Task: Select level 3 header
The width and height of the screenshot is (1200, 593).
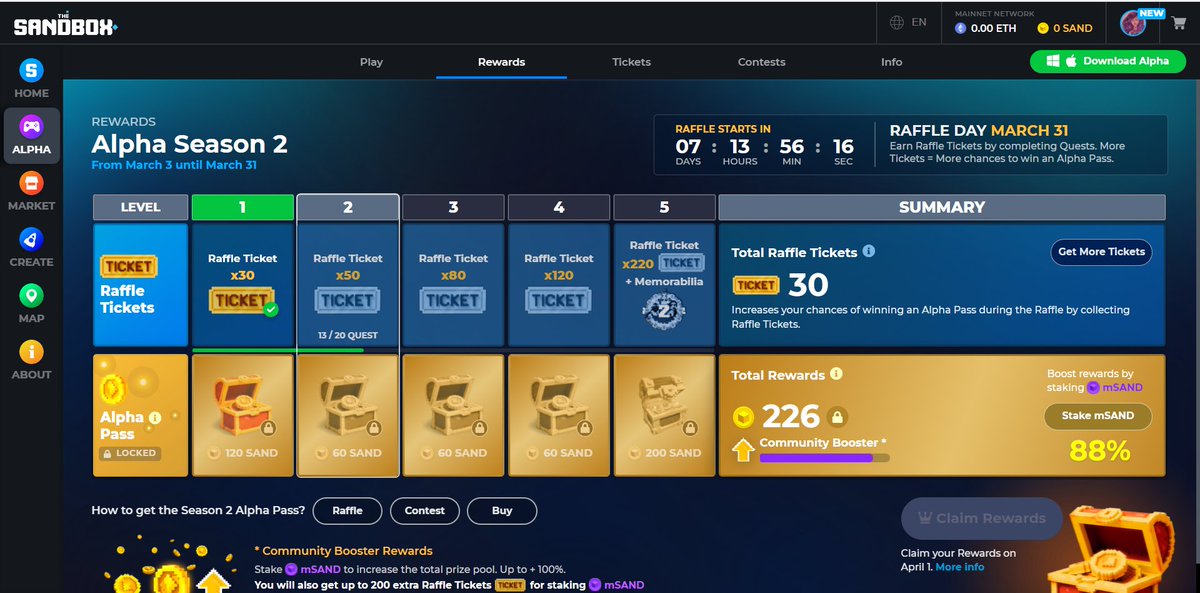Action: pyautogui.click(x=453, y=207)
